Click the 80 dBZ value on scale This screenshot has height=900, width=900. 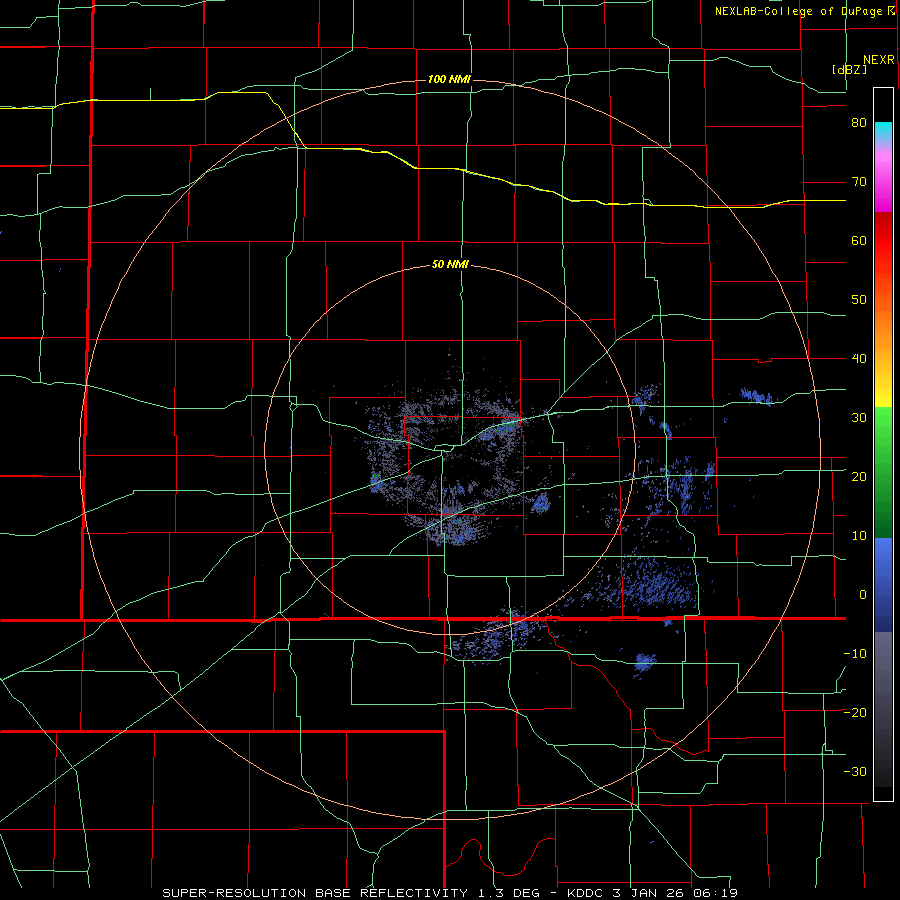pyautogui.click(x=859, y=123)
